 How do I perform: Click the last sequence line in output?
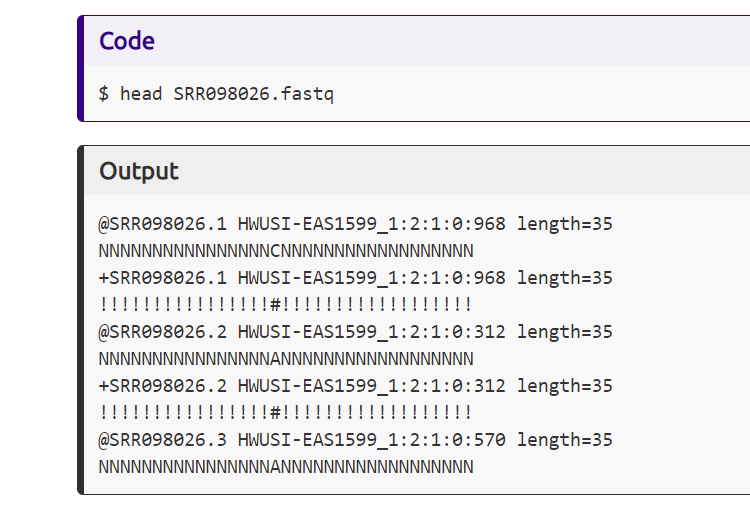pos(286,466)
